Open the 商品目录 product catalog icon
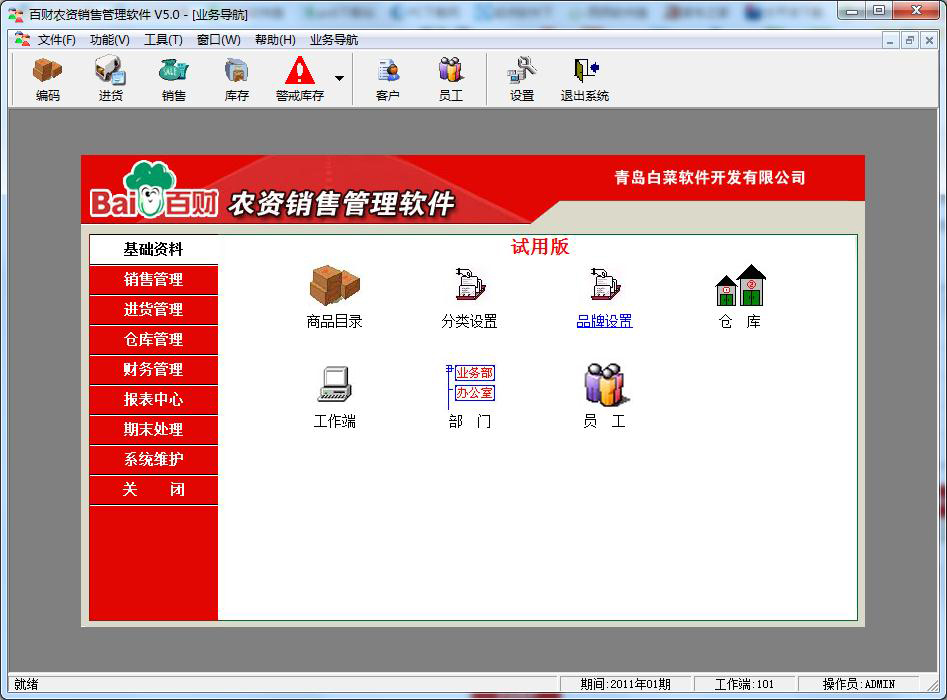Screen dimensions: 947x700 (x=335, y=285)
